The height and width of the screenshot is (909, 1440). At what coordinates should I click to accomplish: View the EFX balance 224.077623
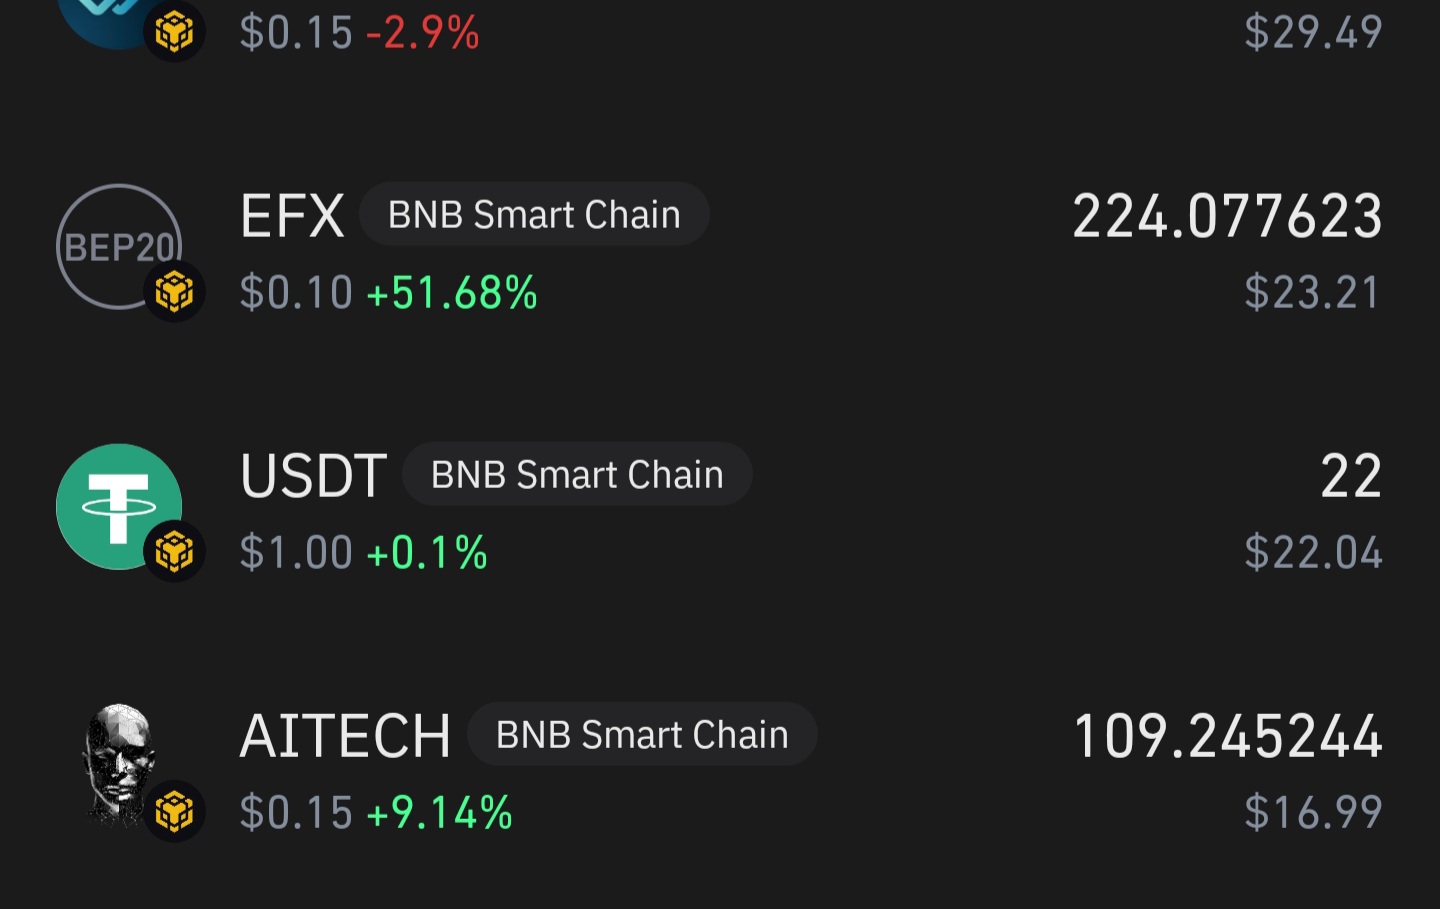[x=1228, y=216]
